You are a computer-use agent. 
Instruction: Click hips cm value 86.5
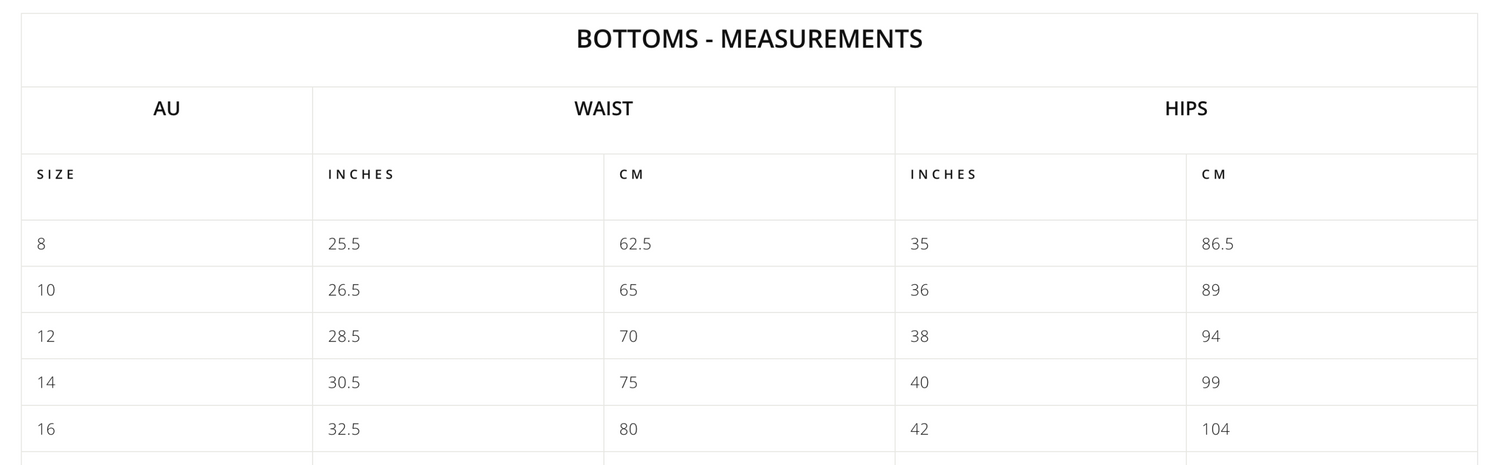pos(1217,244)
